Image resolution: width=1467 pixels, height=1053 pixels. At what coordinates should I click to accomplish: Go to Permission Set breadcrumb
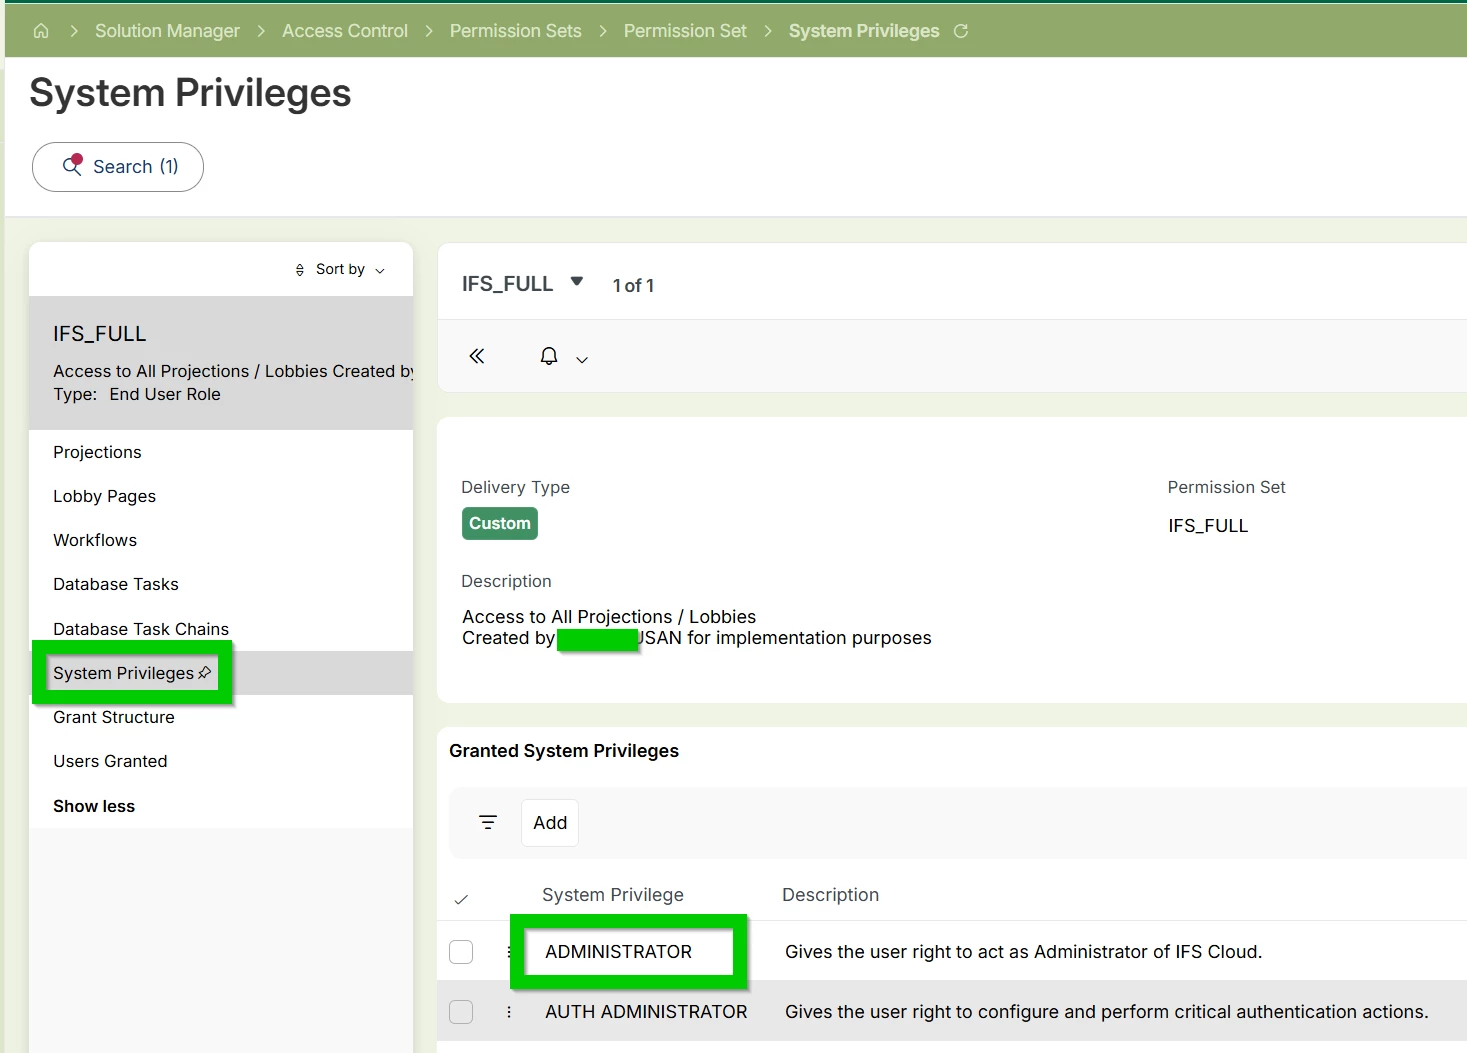click(x=685, y=31)
